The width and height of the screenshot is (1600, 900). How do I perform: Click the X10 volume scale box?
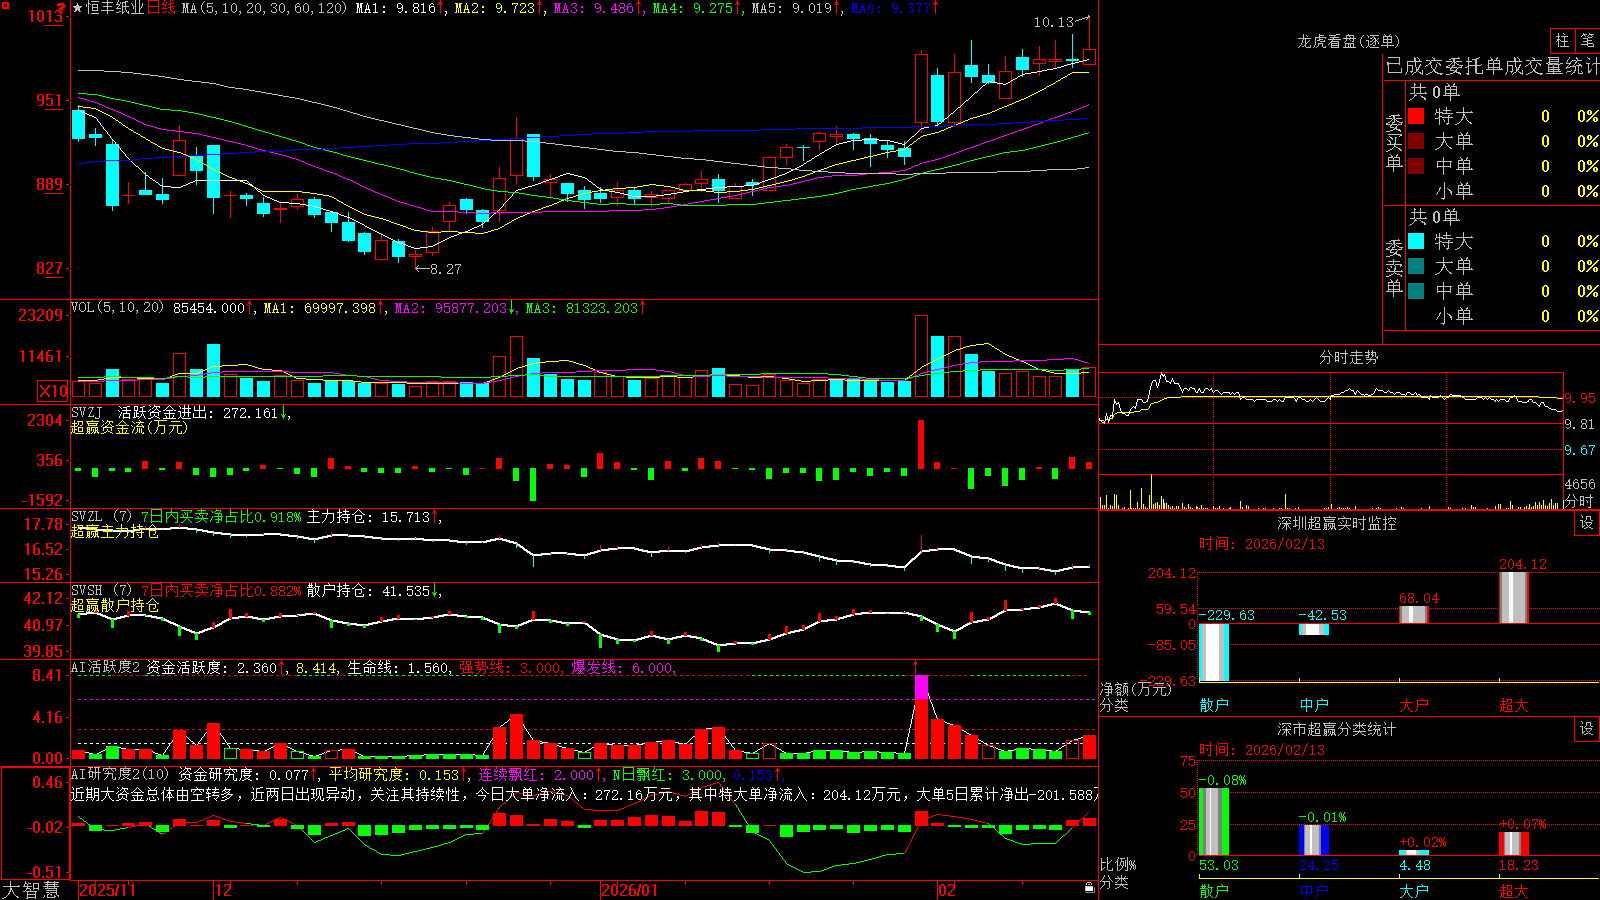tap(53, 391)
